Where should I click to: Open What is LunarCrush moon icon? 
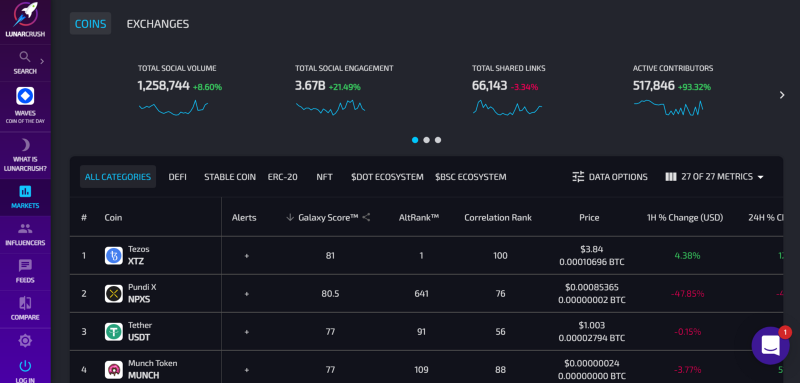(25, 145)
